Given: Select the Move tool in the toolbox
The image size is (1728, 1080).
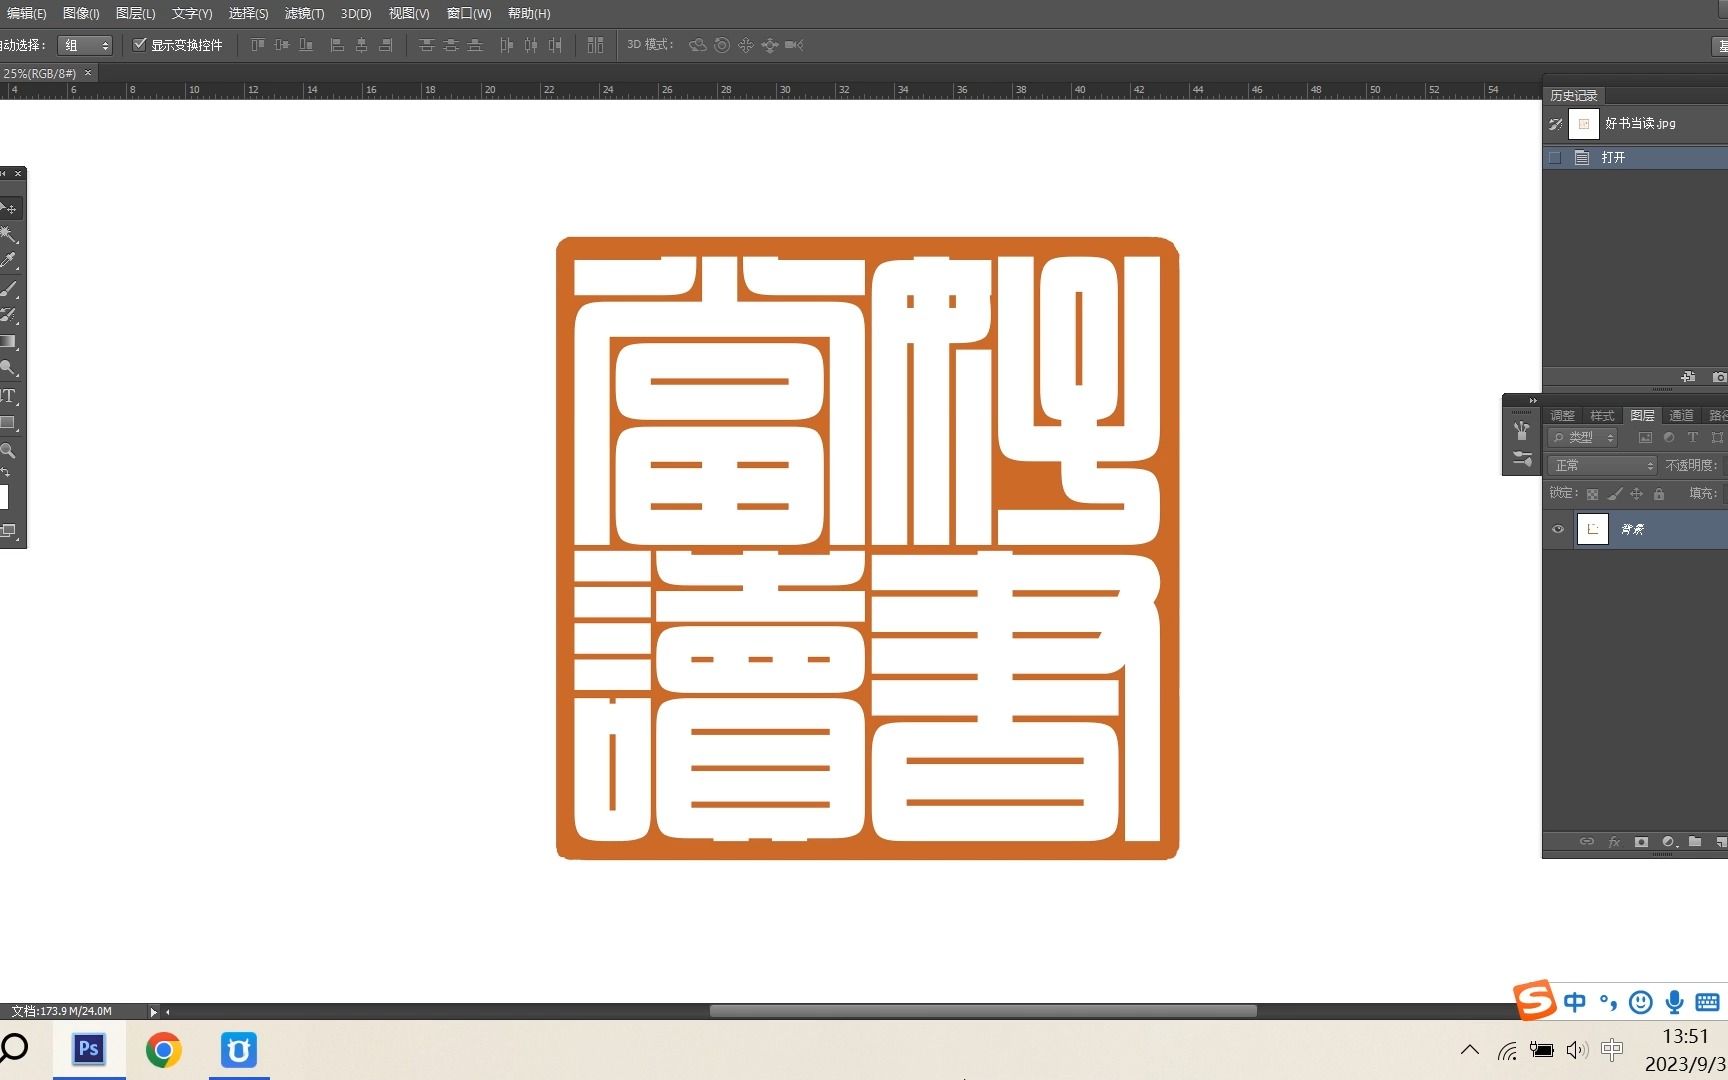Looking at the screenshot, I should tap(8, 208).
